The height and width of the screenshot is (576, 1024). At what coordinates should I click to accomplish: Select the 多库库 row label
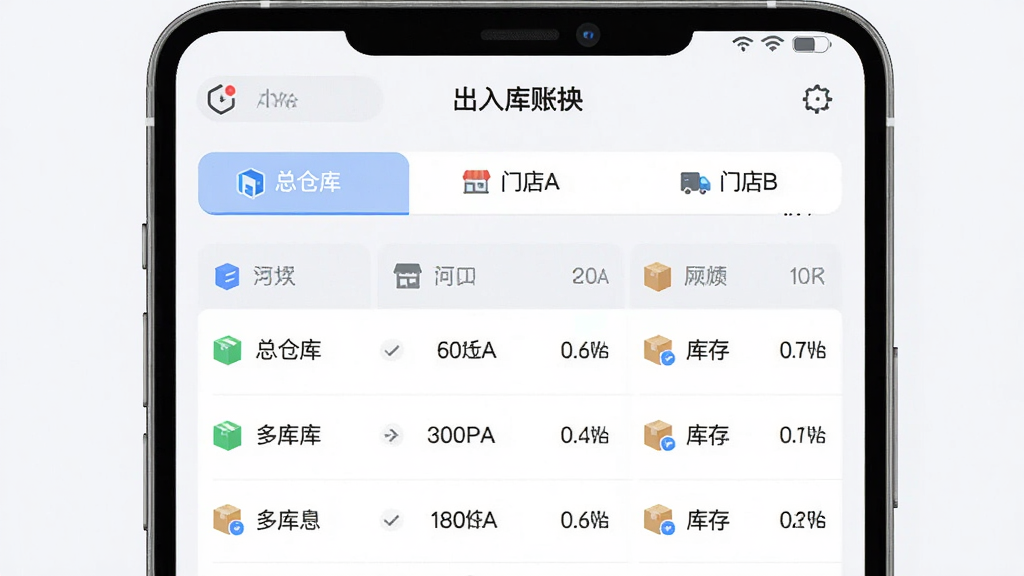point(288,435)
